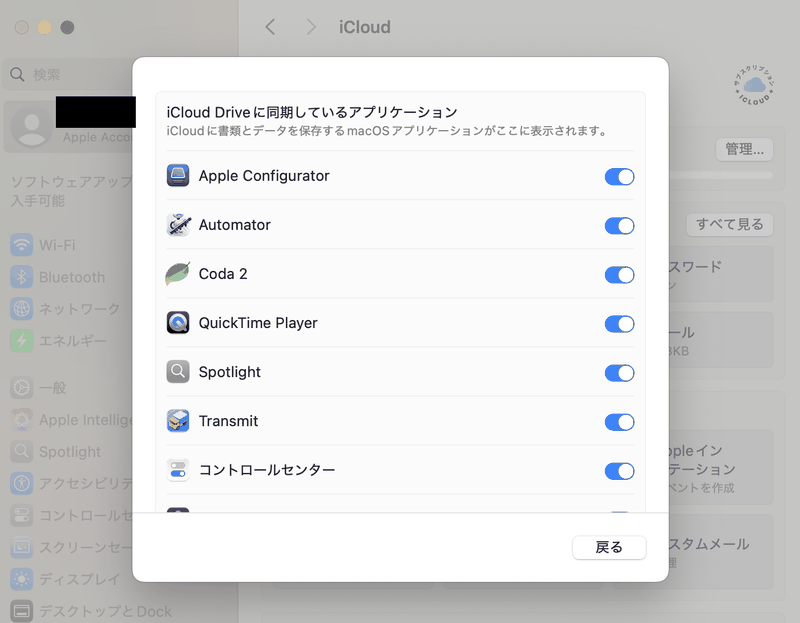
Task: Click the Apple Configurator app icon
Action: click(x=178, y=176)
